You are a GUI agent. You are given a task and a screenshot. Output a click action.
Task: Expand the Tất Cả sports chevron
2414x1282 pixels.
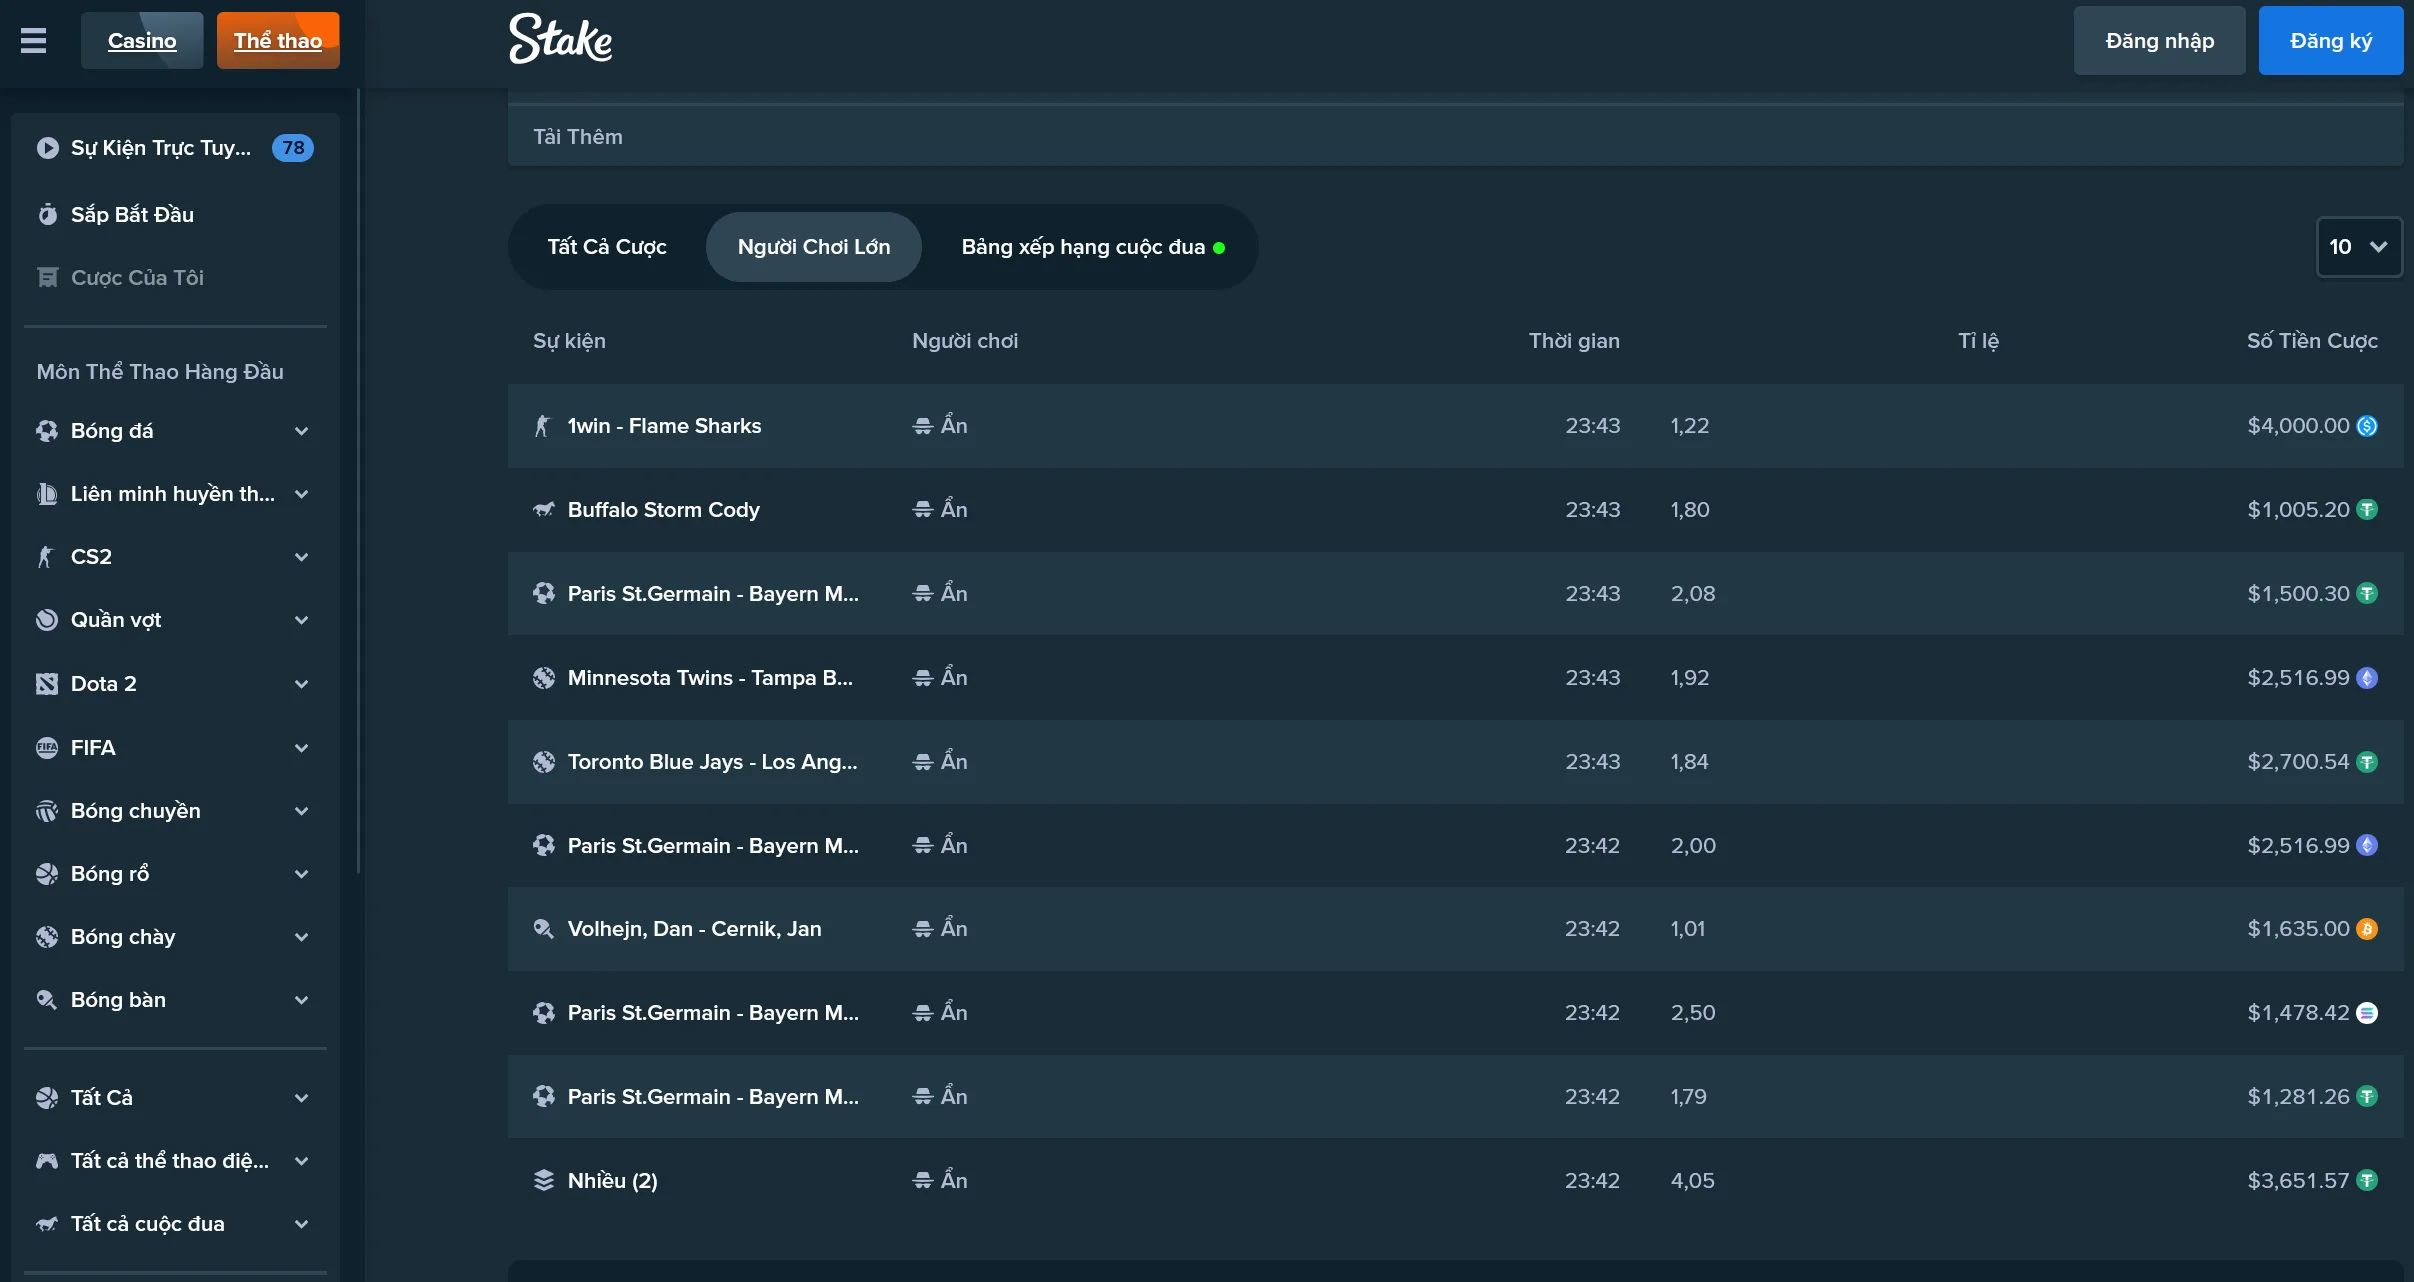(301, 1098)
